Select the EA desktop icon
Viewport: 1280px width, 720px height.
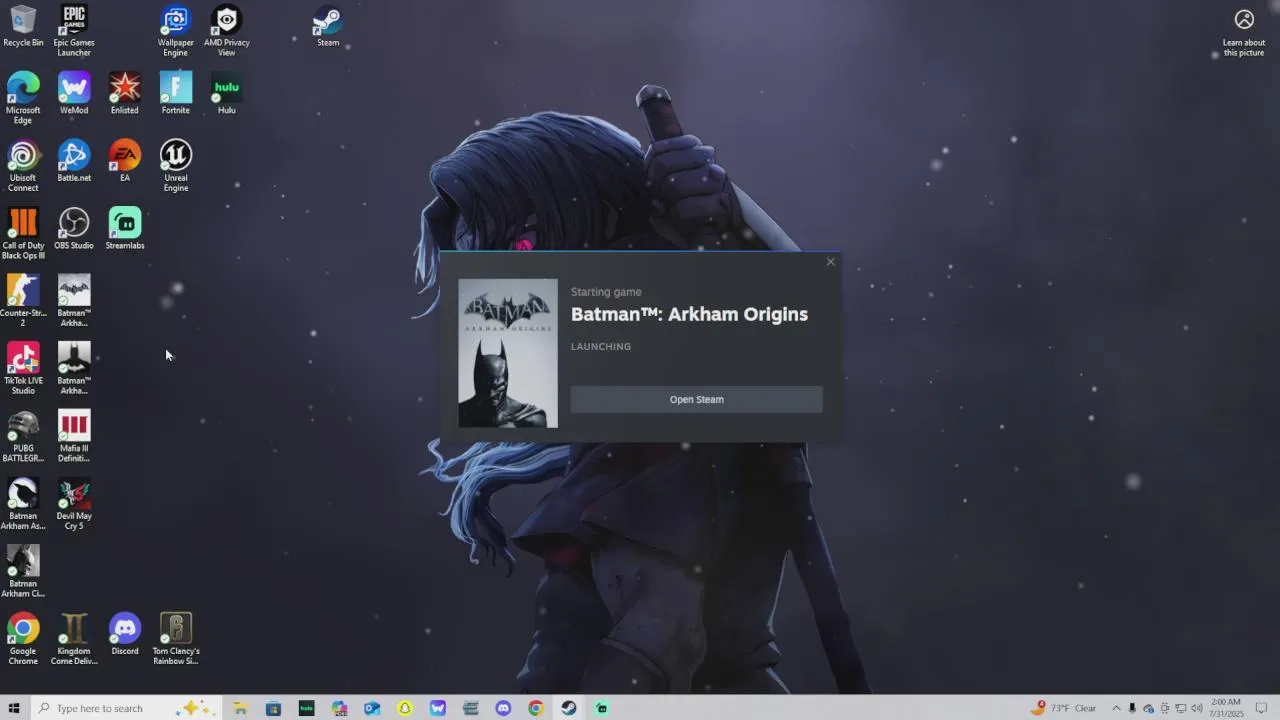[x=125, y=161]
